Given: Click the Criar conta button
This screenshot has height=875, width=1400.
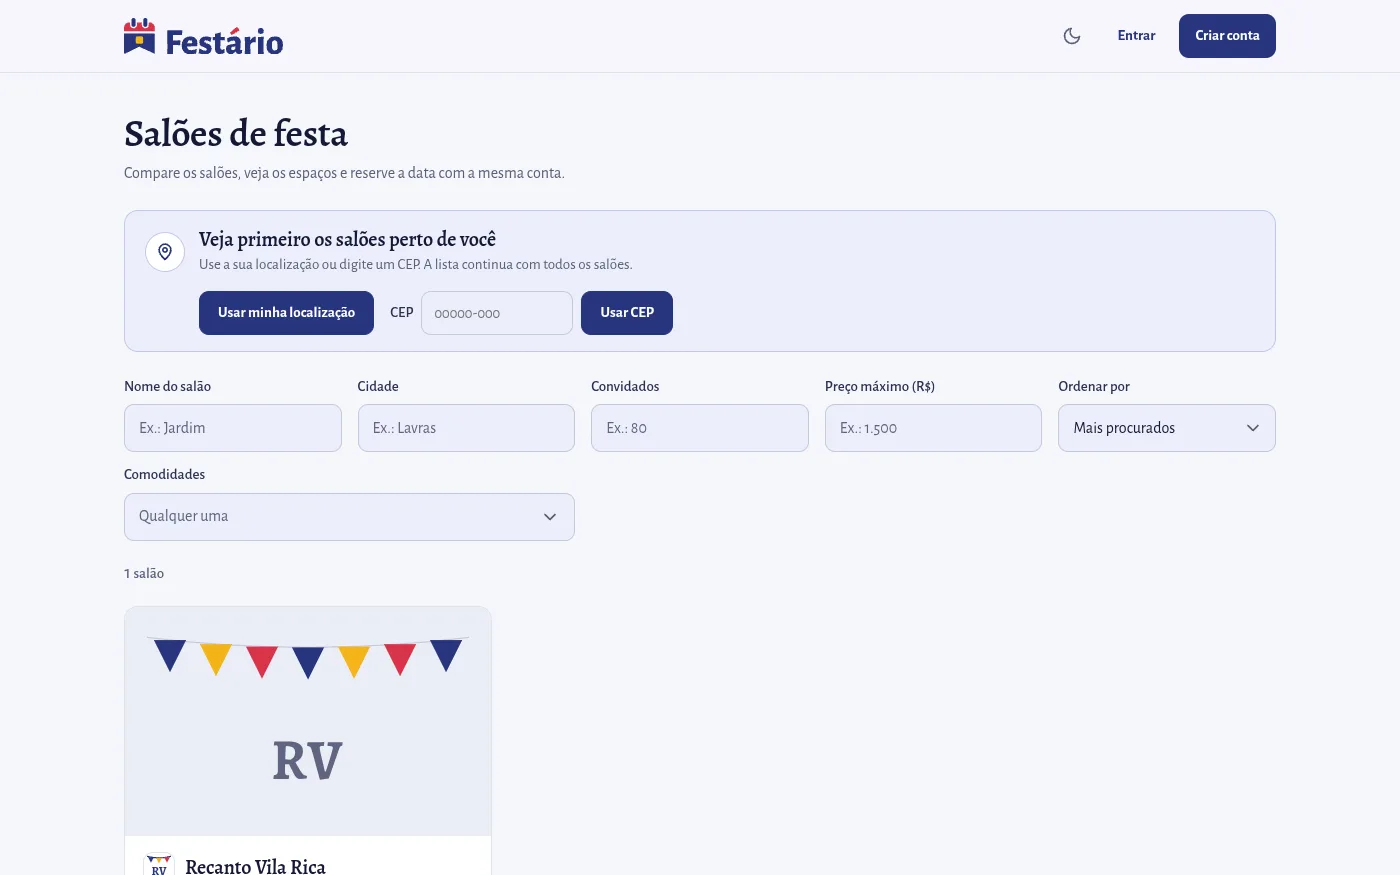Looking at the screenshot, I should point(1227,36).
